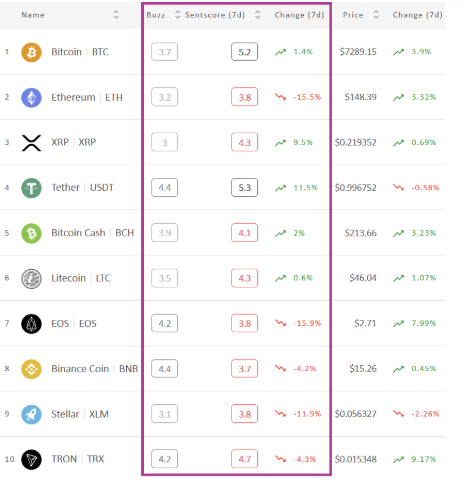Click Bitcoin's 5.2 sentscore badge
This screenshot has width=470, height=484.
pos(244,52)
